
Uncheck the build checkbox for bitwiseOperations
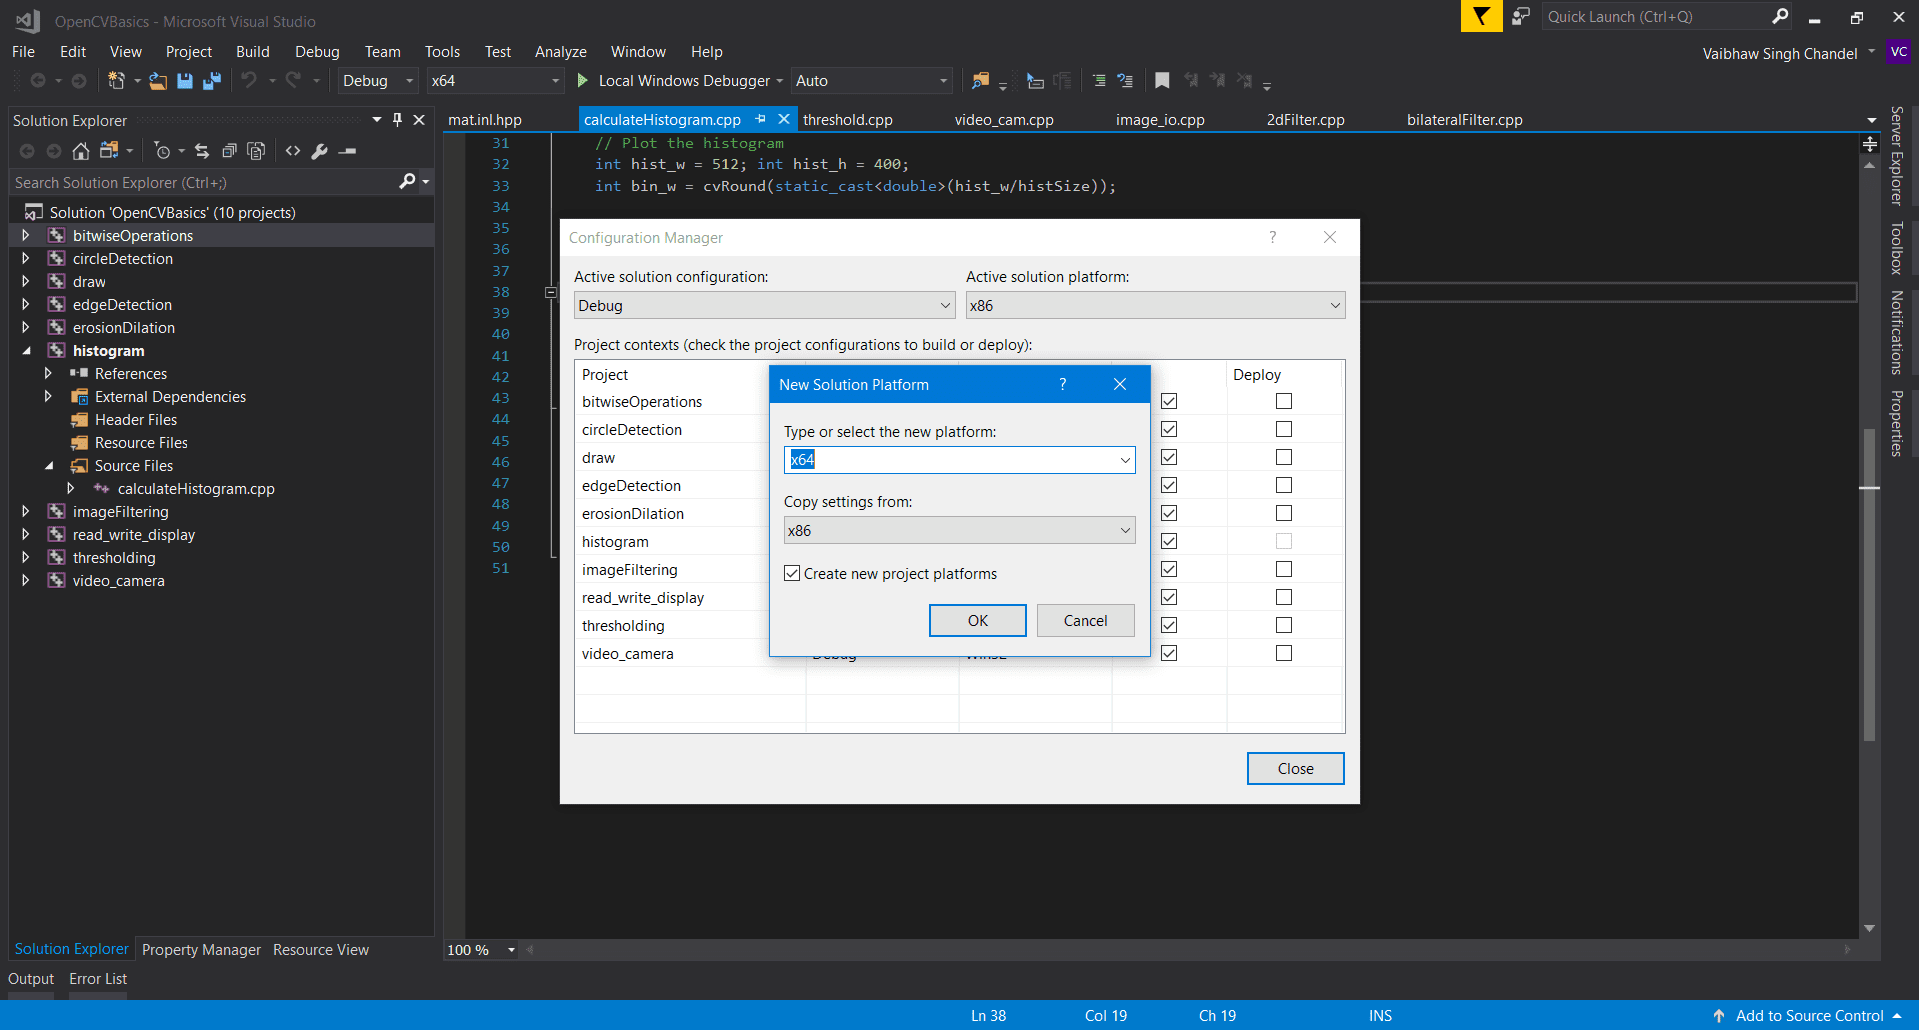coord(1168,401)
